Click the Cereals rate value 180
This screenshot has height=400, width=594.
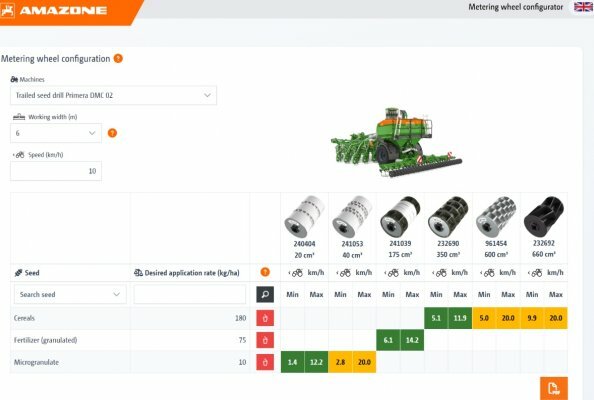pos(241,318)
